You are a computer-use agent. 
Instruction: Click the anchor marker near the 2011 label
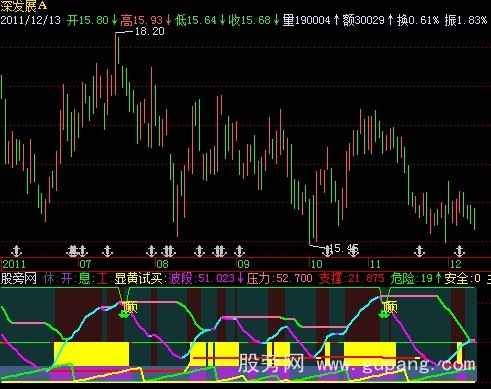click(x=16, y=251)
